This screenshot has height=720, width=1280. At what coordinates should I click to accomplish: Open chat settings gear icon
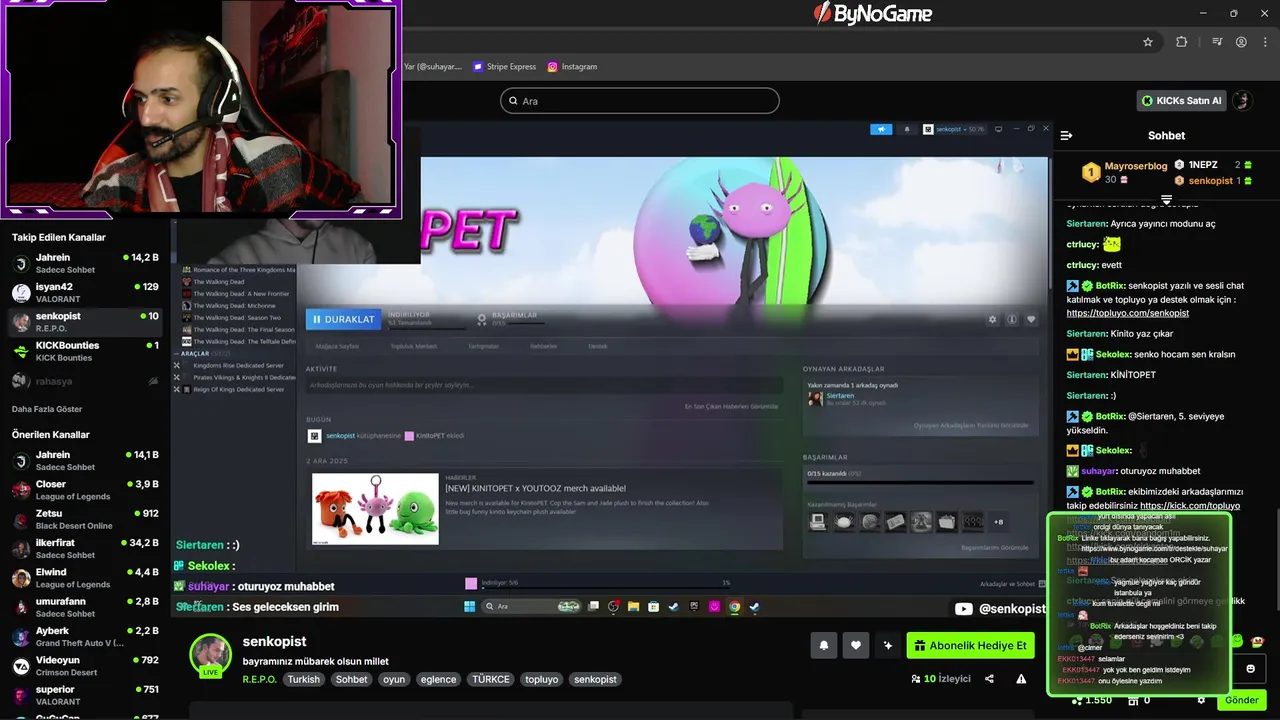[x=1201, y=700]
